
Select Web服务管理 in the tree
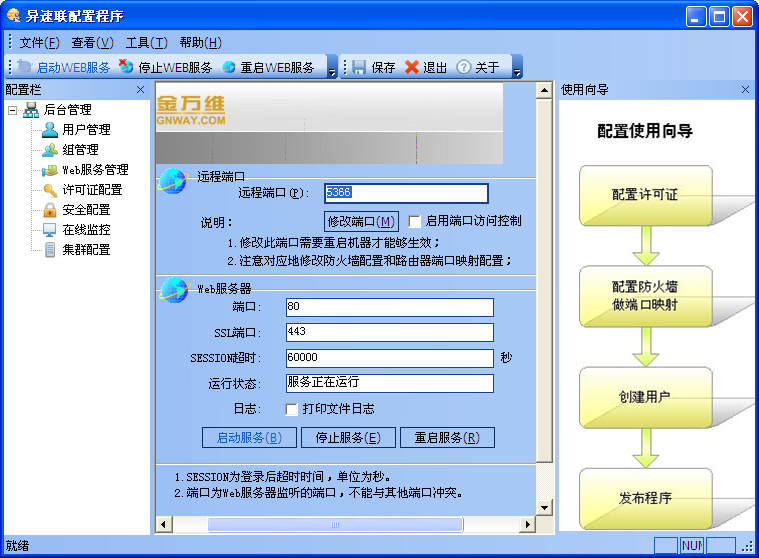95,170
